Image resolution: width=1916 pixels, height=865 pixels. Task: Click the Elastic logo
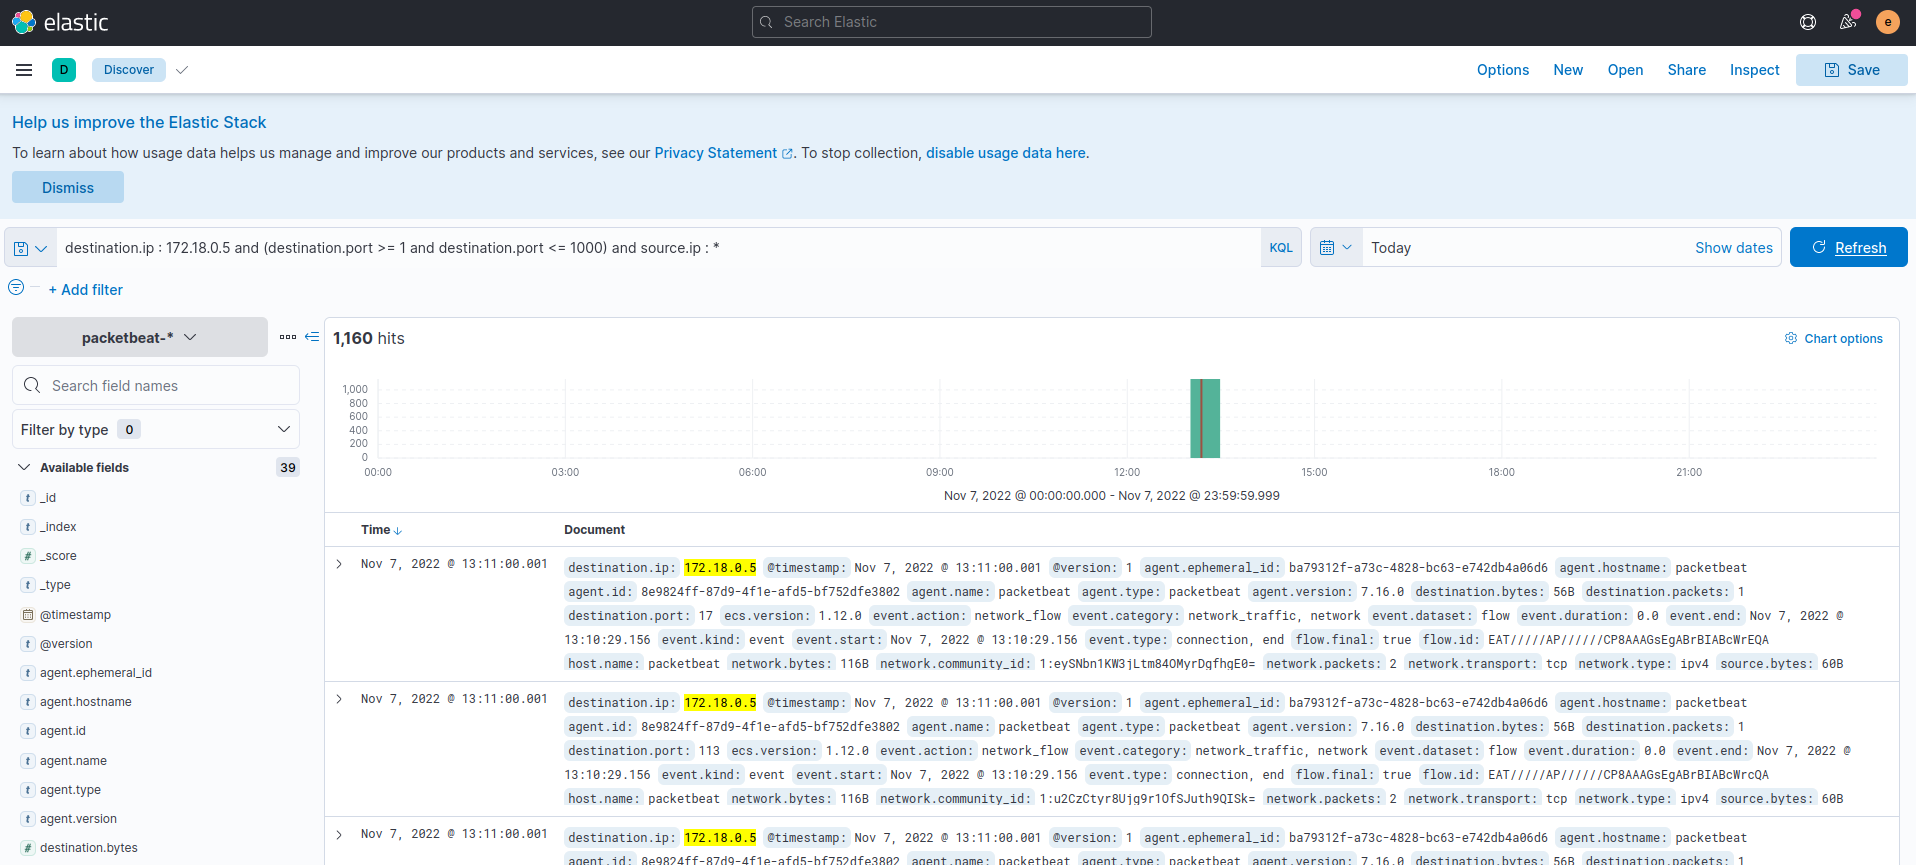(x=60, y=22)
